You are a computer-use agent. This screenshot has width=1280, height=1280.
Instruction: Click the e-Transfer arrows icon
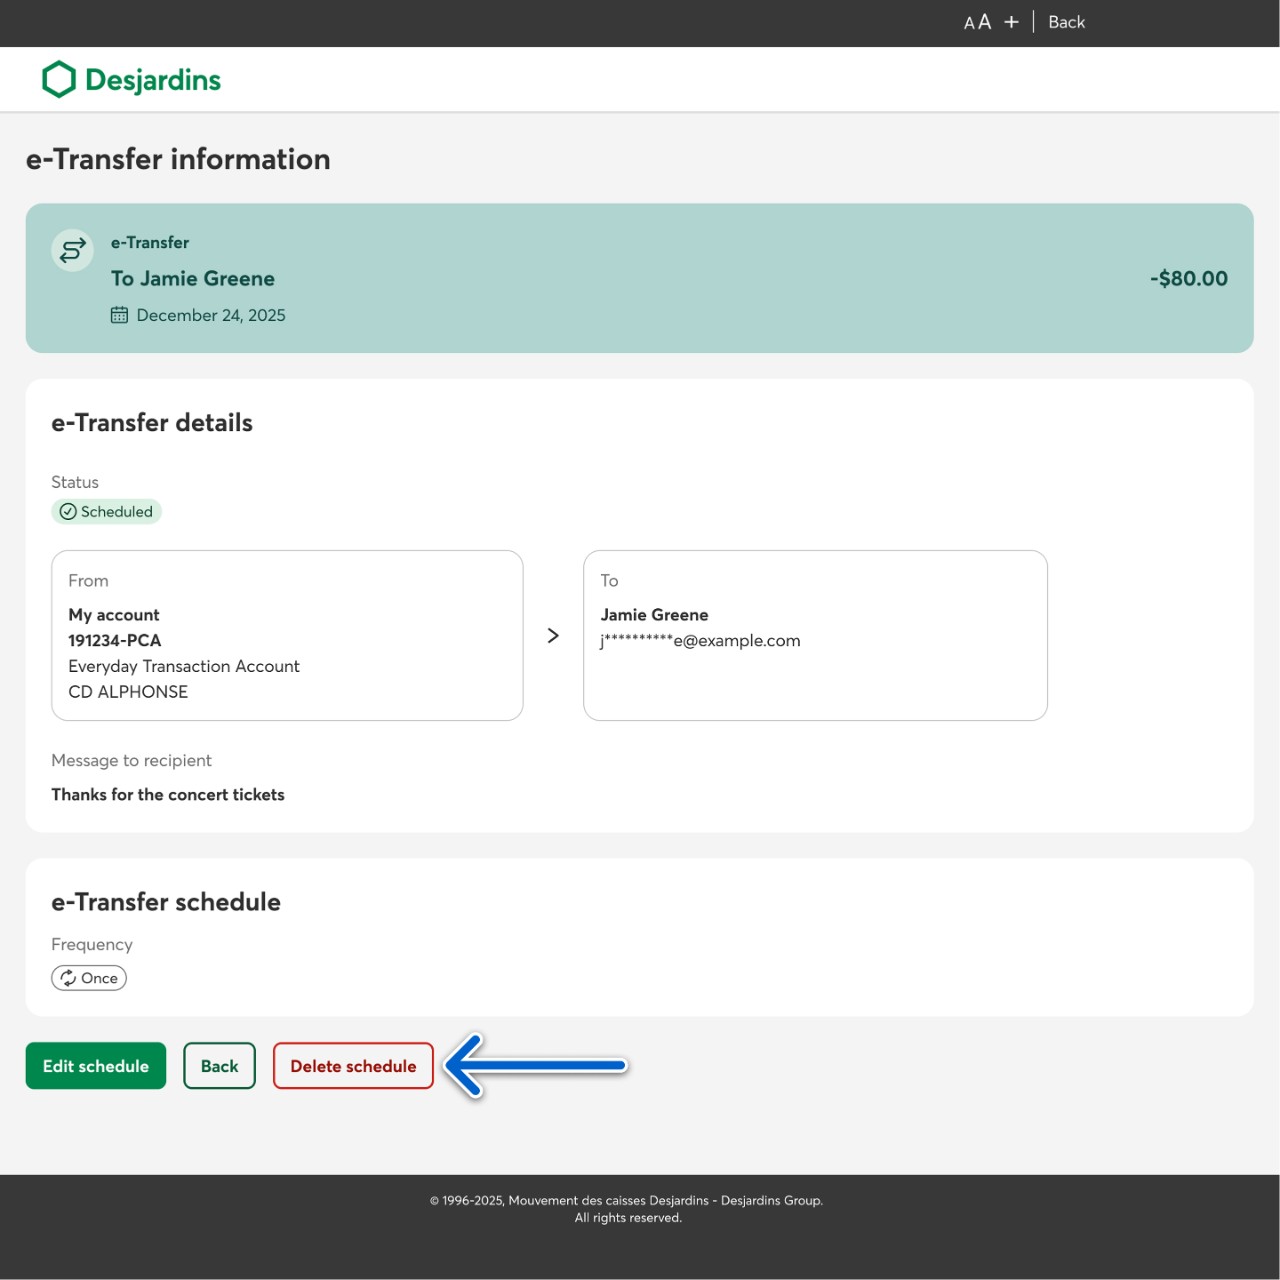pyautogui.click(x=73, y=250)
